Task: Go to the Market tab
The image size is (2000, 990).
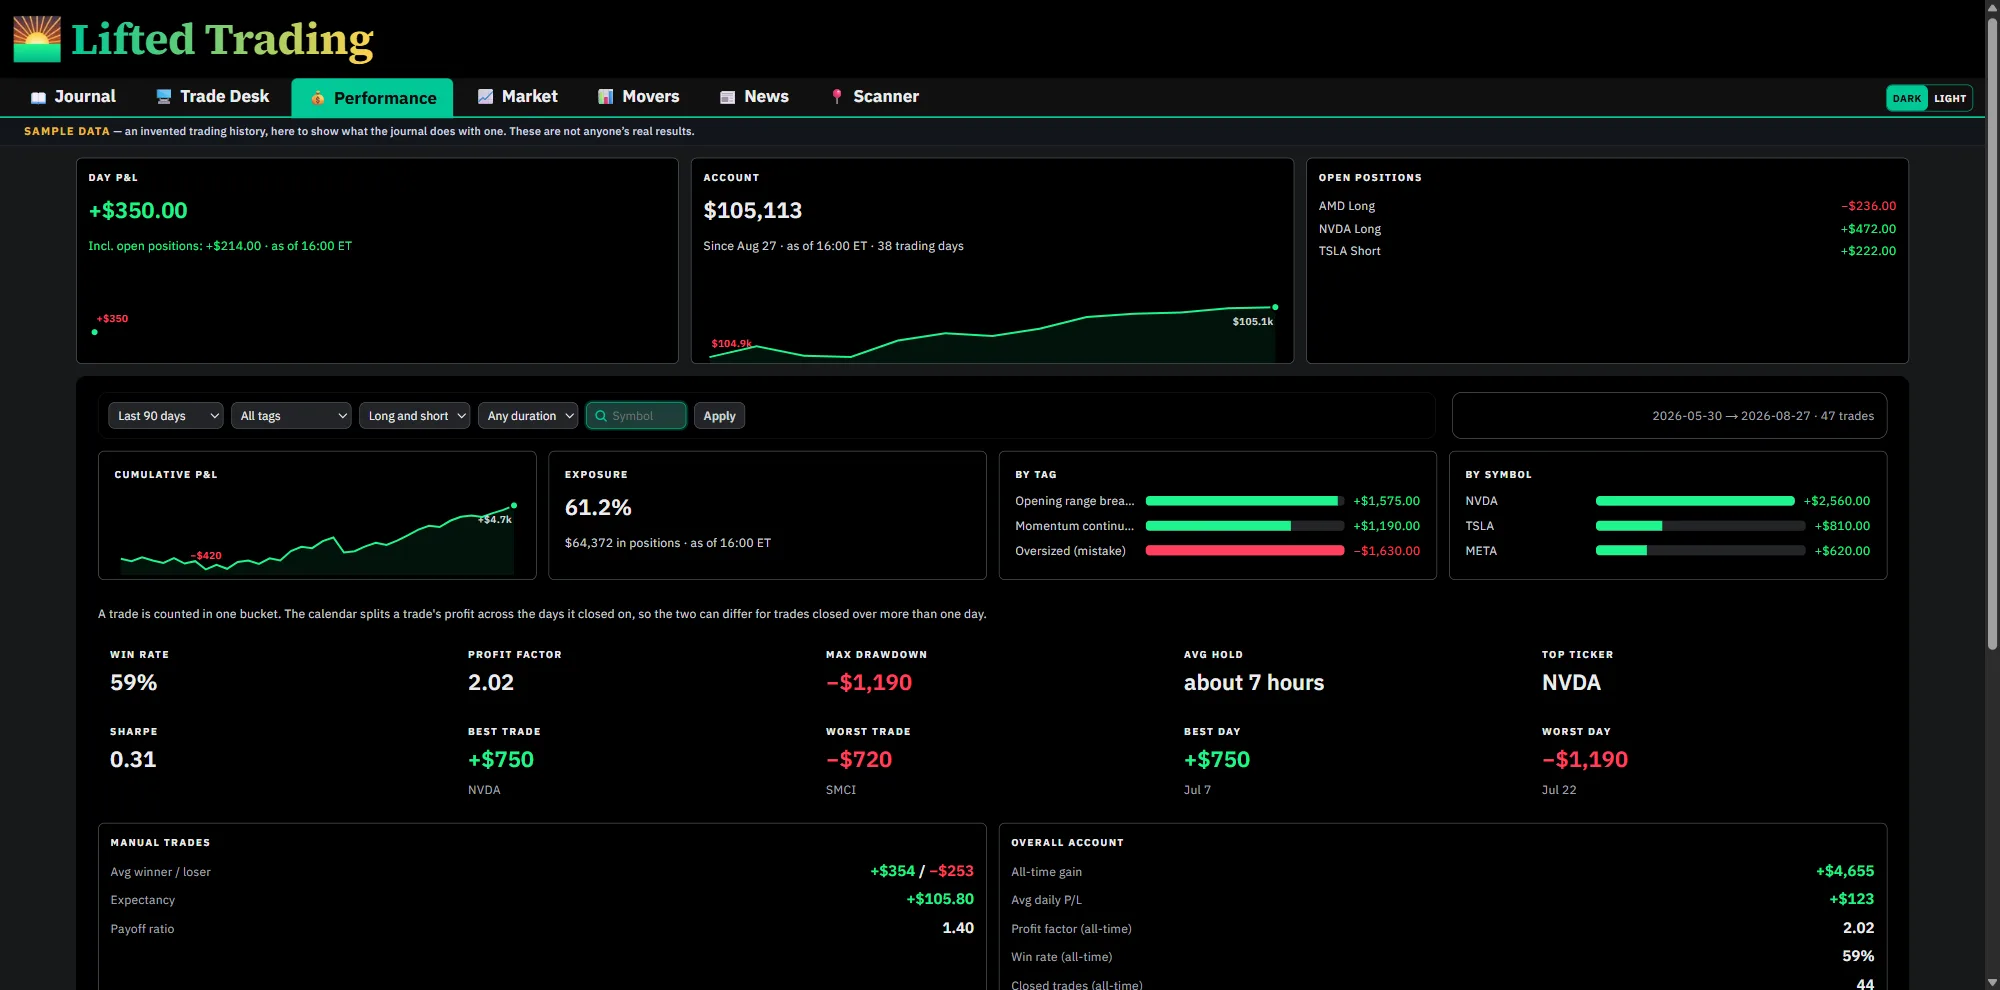Action: (517, 97)
